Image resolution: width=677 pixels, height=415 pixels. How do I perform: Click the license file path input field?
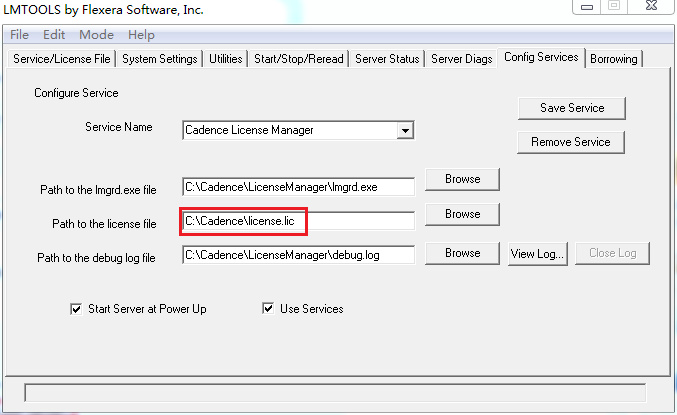coord(298,221)
